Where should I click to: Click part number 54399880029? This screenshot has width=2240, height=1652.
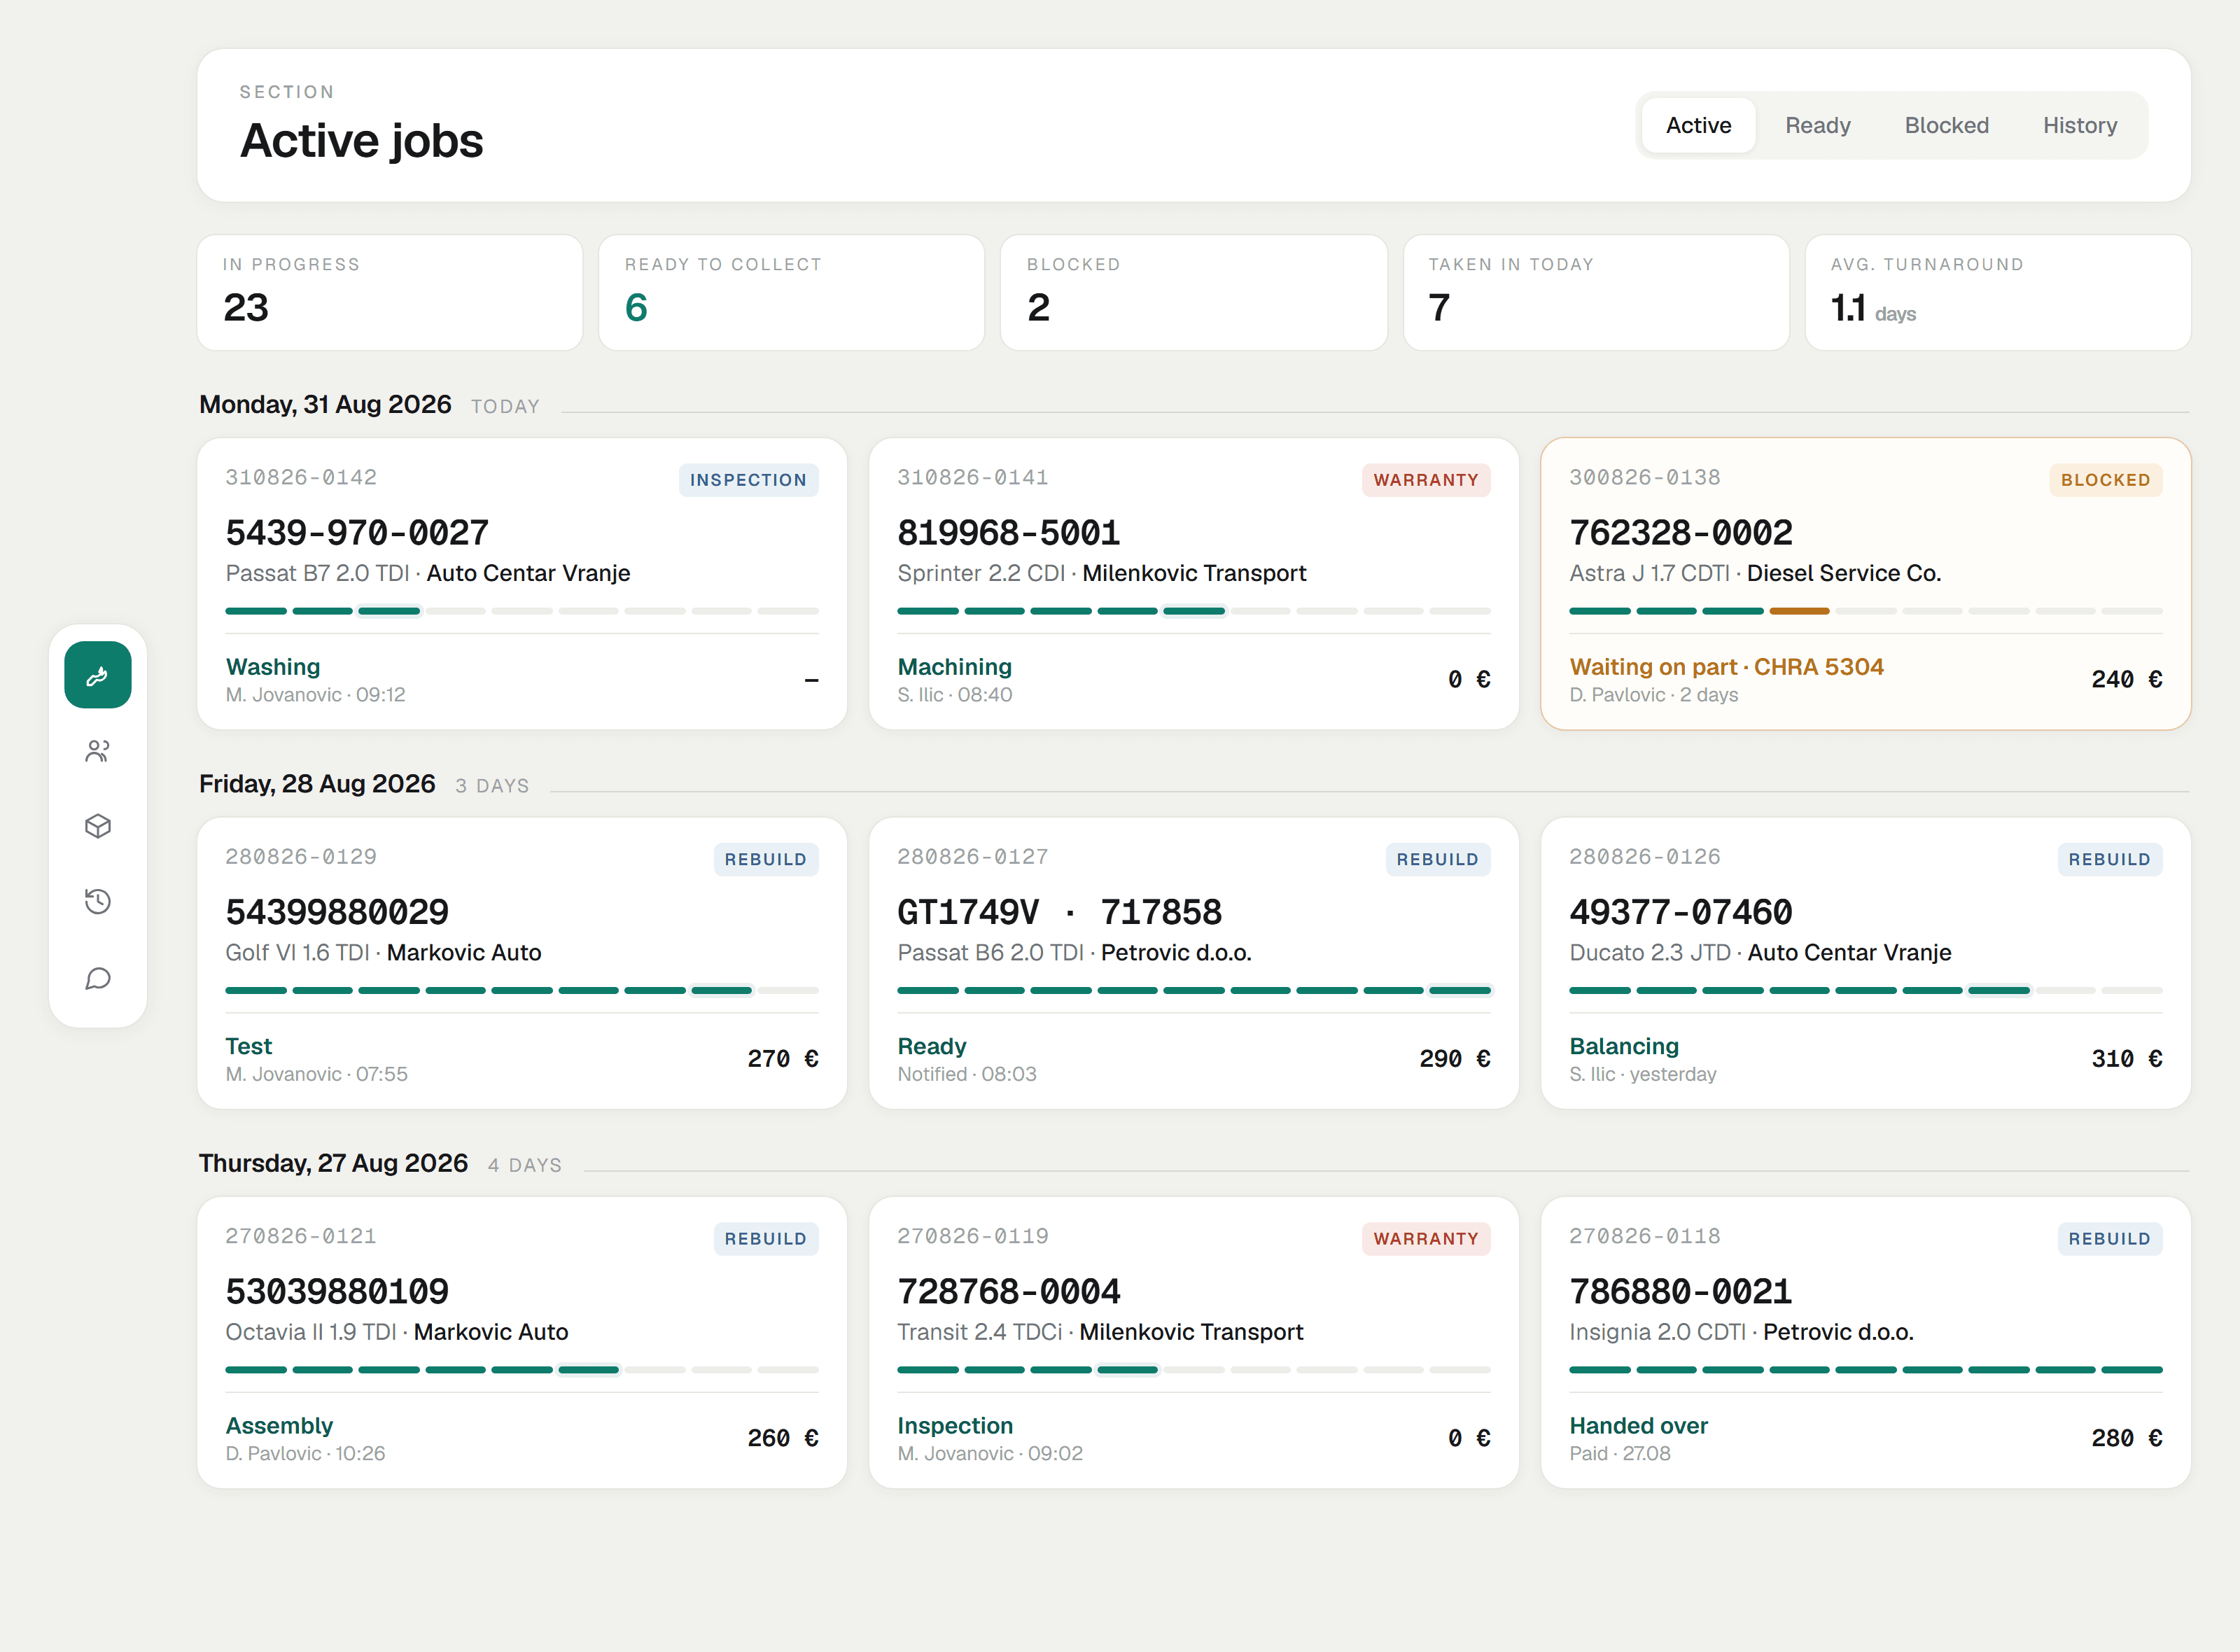pos(337,911)
